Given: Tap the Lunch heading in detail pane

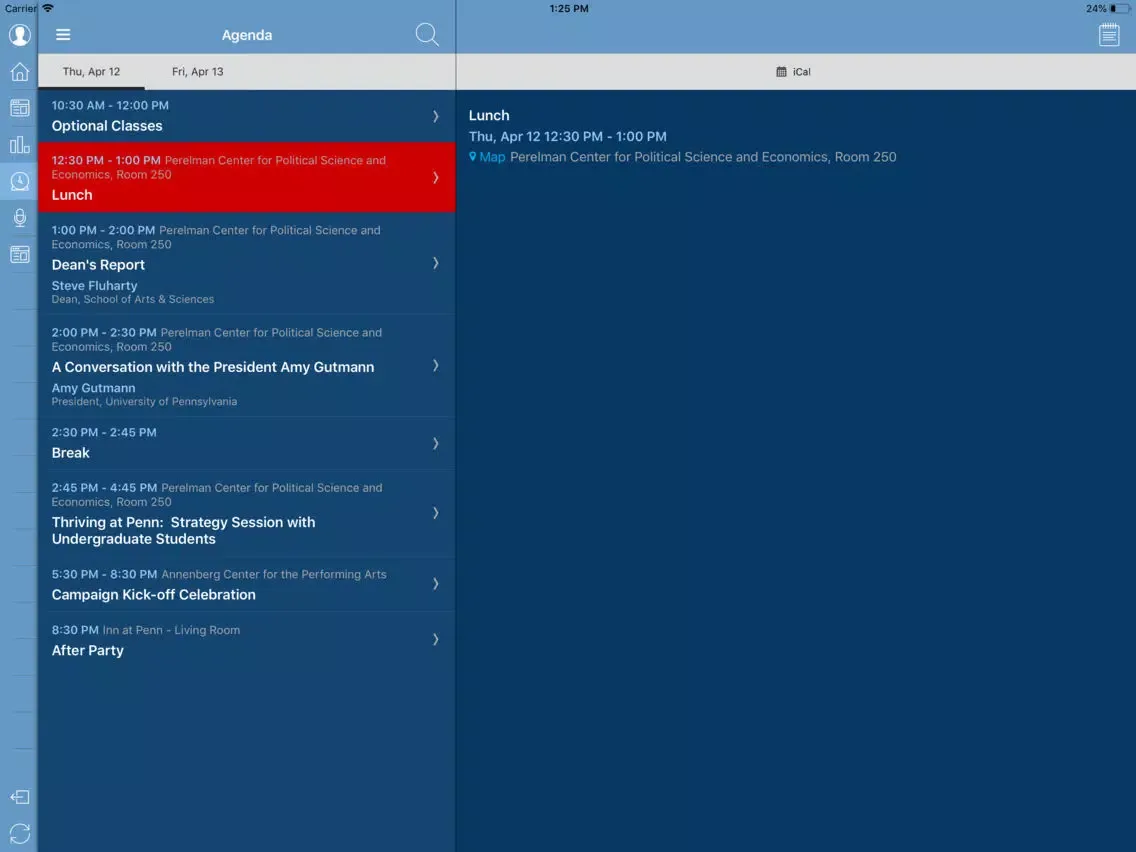Looking at the screenshot, I should click(489, 115).
